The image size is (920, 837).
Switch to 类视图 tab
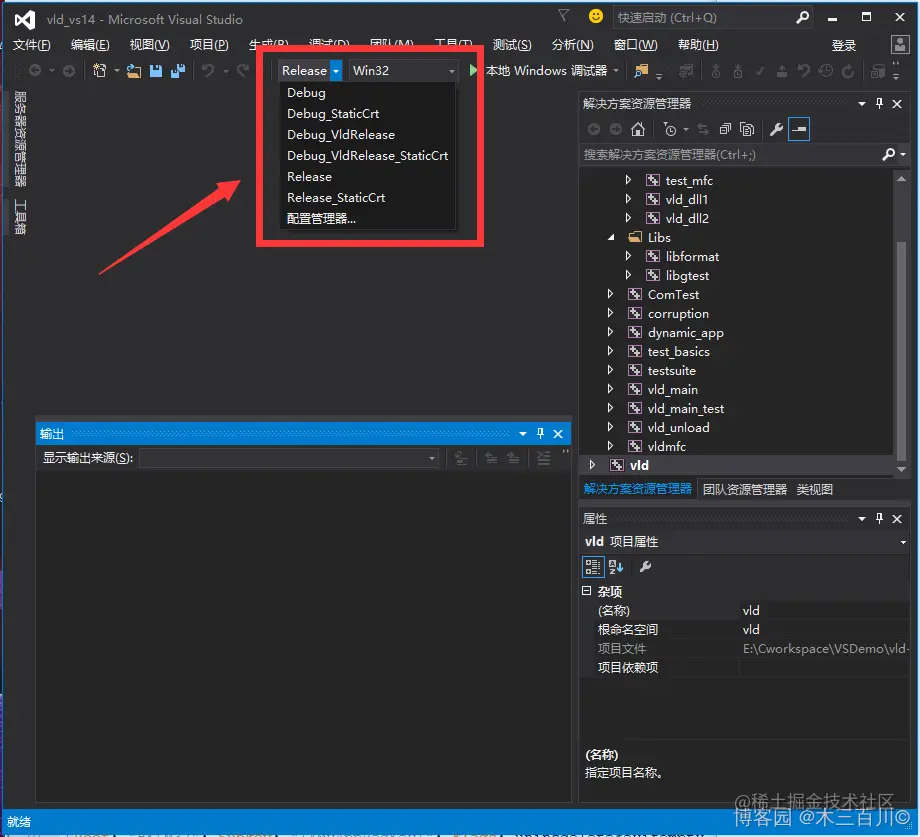814,489
